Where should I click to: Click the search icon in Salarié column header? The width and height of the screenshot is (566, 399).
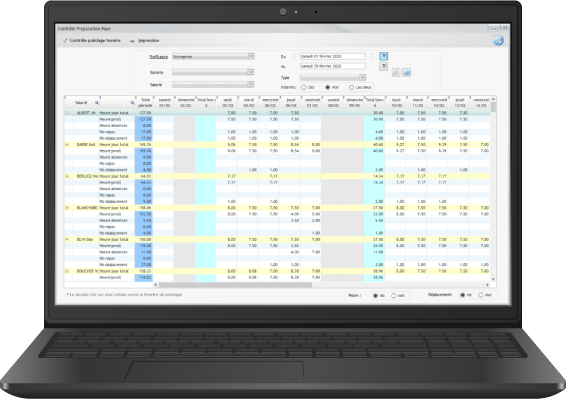(x=97, y=103)
